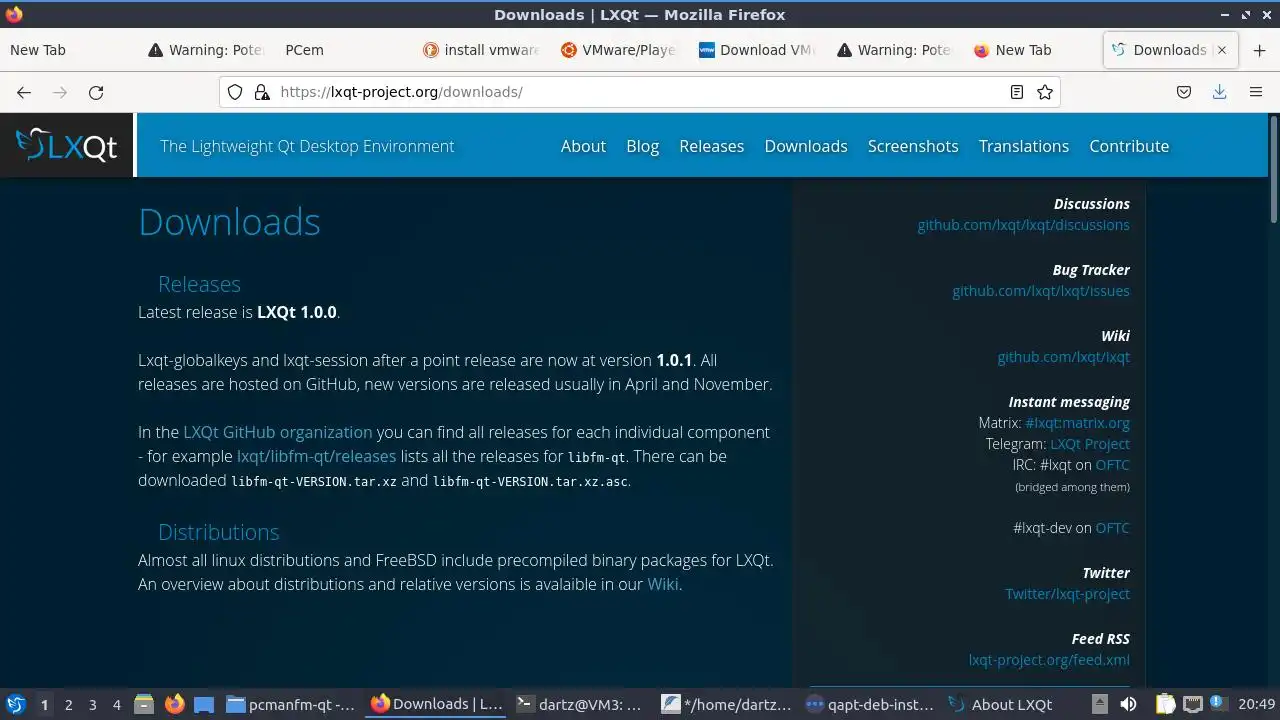
Task: Click the panel clock showing 20:49
Action: click(1257, 704)
